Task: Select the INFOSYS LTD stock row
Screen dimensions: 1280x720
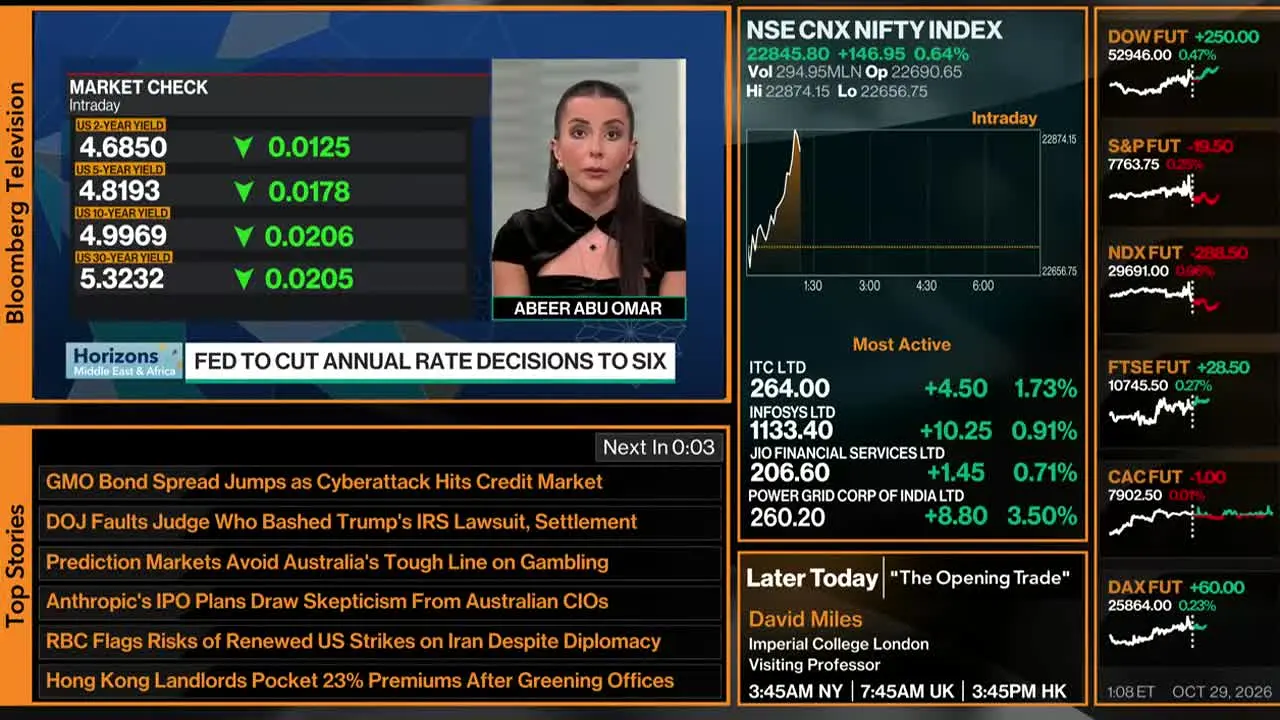Action: pos(913,424)
